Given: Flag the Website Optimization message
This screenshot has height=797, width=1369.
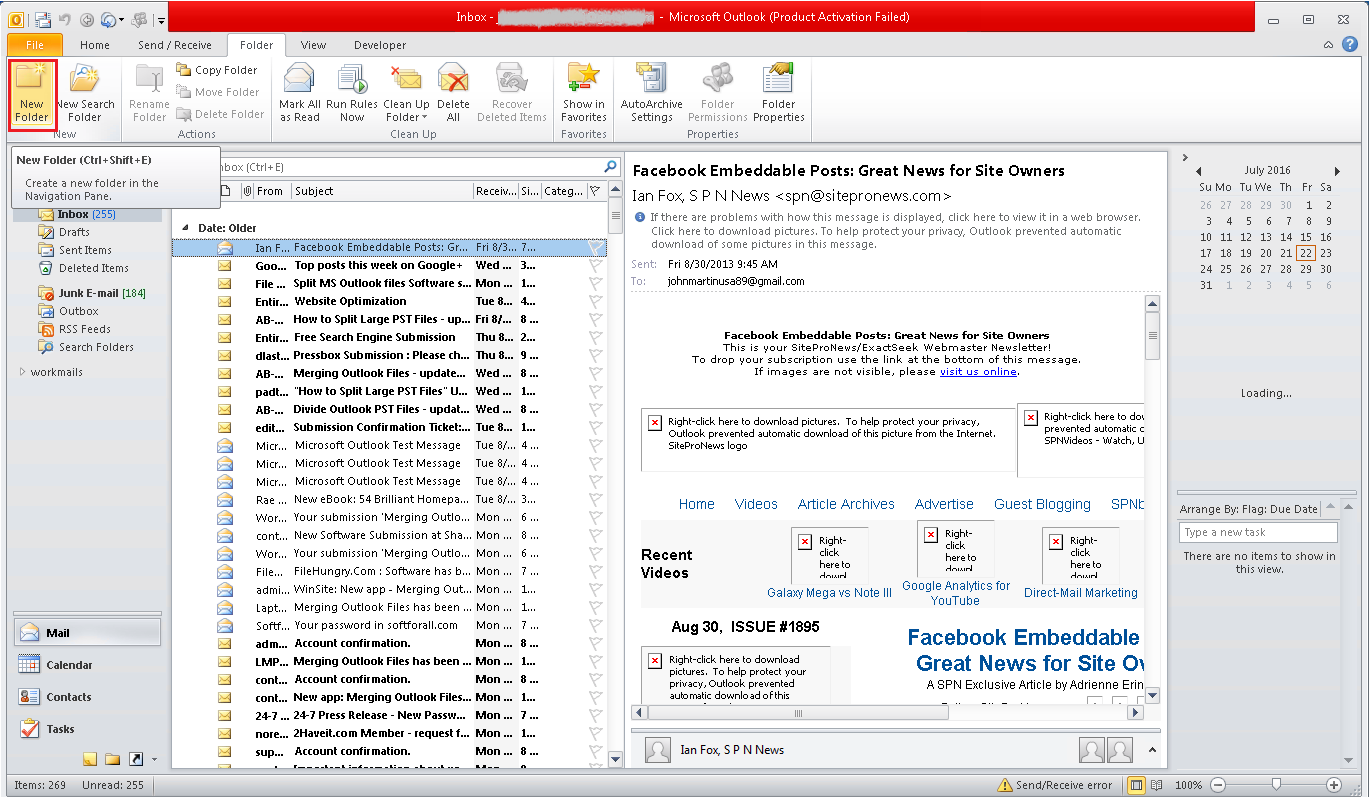Looking at the screenshot, I should coord(595,301).
